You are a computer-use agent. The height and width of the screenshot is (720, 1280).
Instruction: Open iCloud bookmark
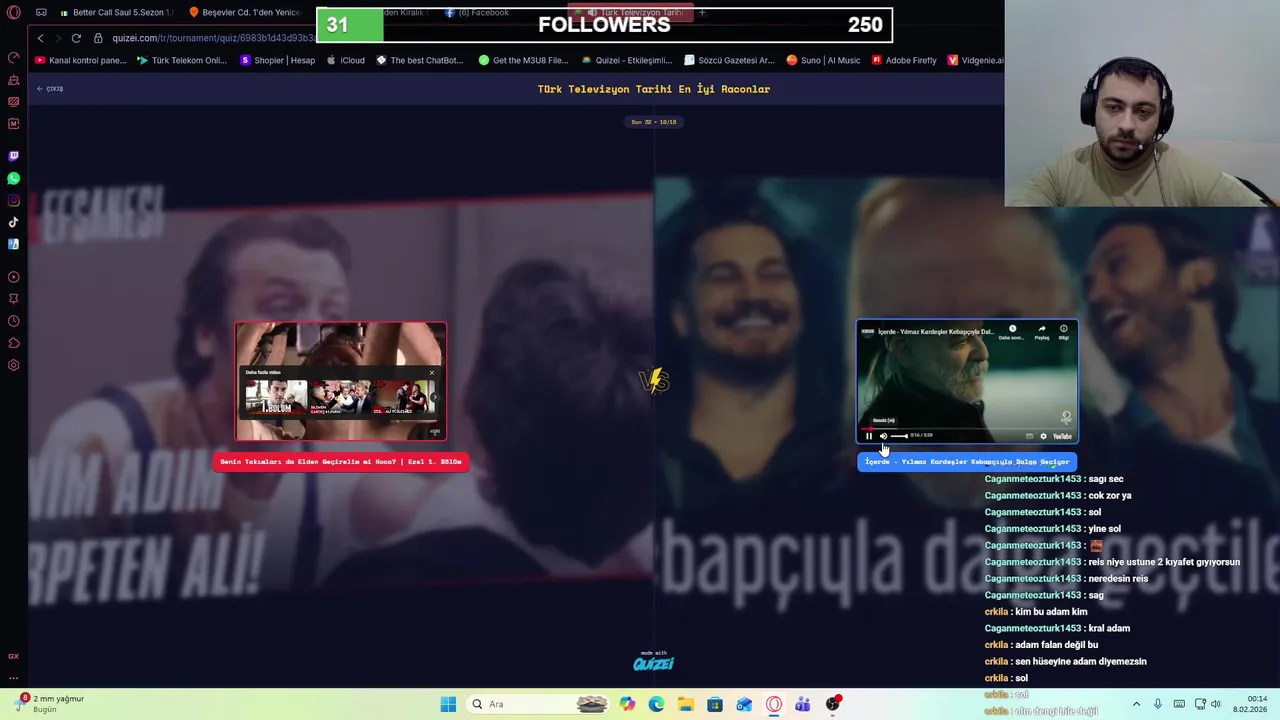click(x=346, y=60)
